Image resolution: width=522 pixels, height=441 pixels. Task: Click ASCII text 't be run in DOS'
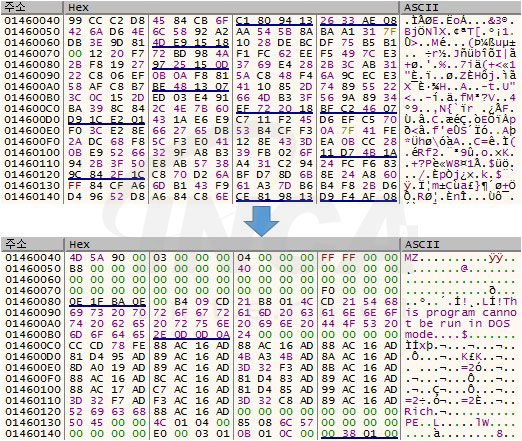tap(457, 324)
